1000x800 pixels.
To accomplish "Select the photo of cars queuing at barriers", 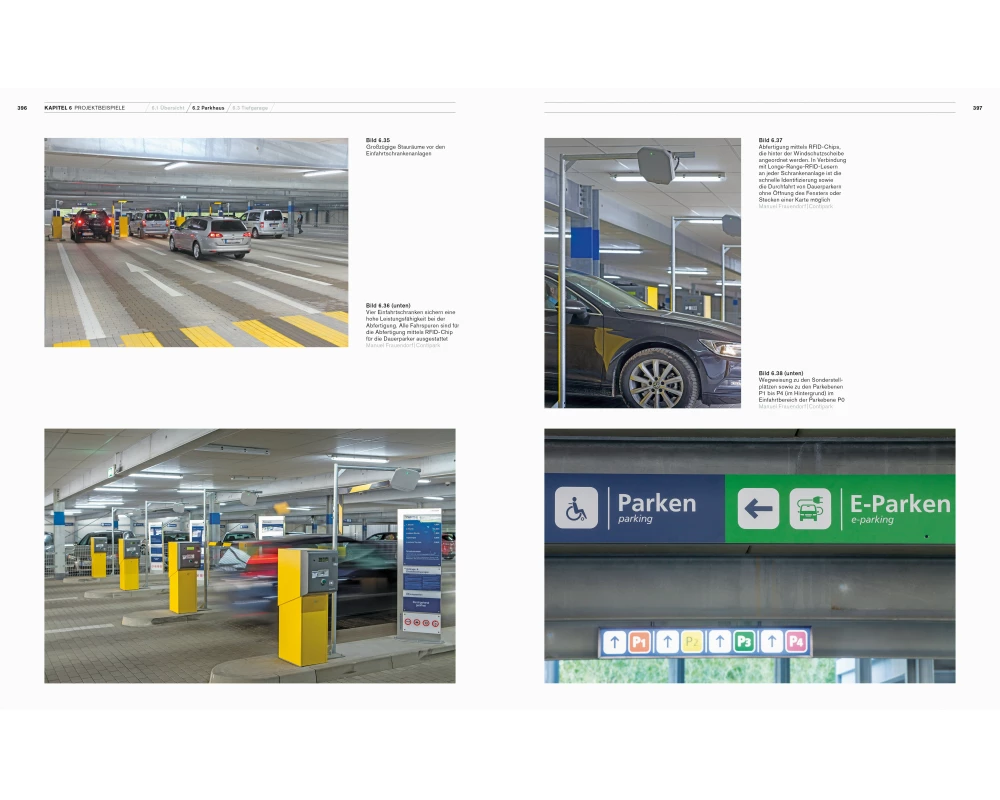I will [x=196, y=242].
